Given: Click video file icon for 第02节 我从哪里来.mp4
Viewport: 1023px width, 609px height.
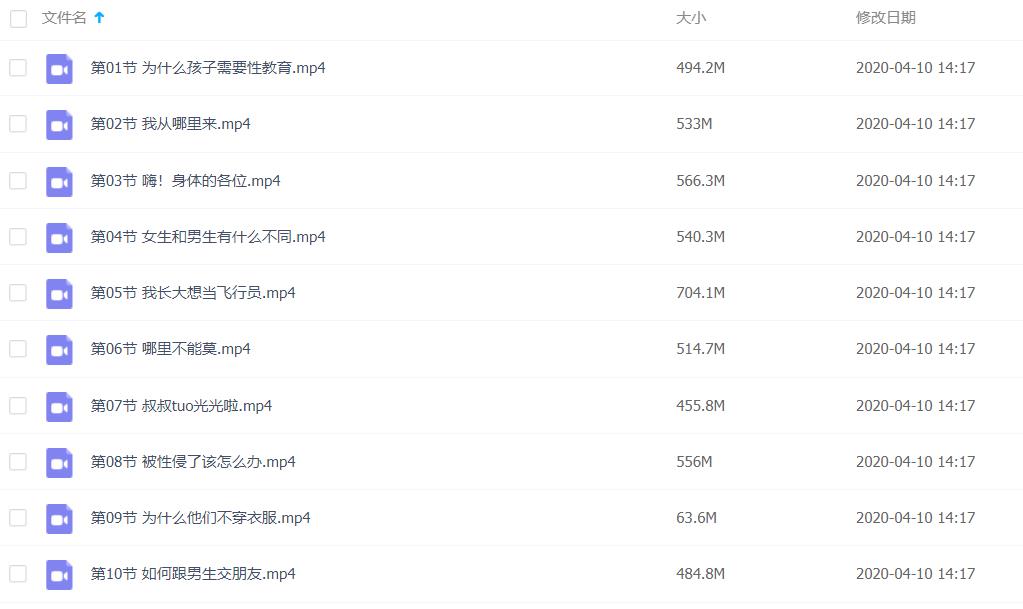Looking at the screenshot, I should pos(59,125).
